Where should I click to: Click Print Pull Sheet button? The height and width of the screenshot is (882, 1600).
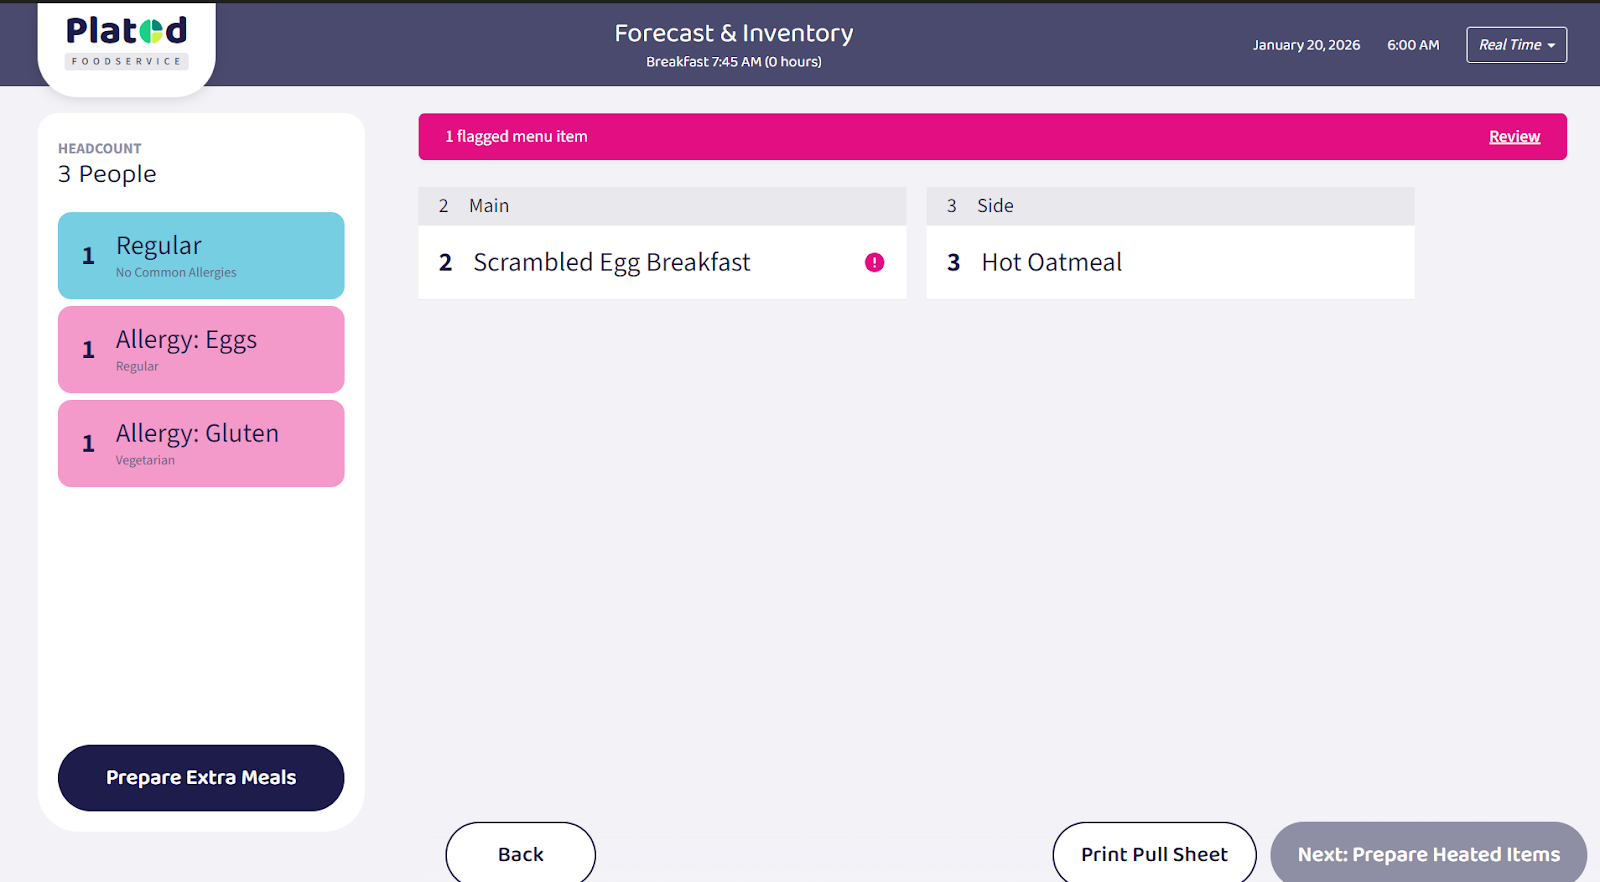tap(1154, 854)
